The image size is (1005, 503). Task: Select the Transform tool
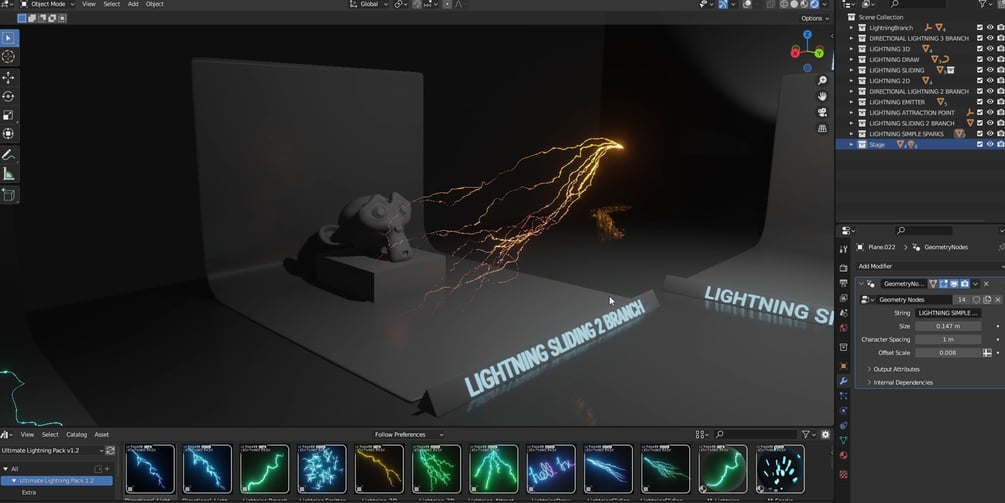9,133
